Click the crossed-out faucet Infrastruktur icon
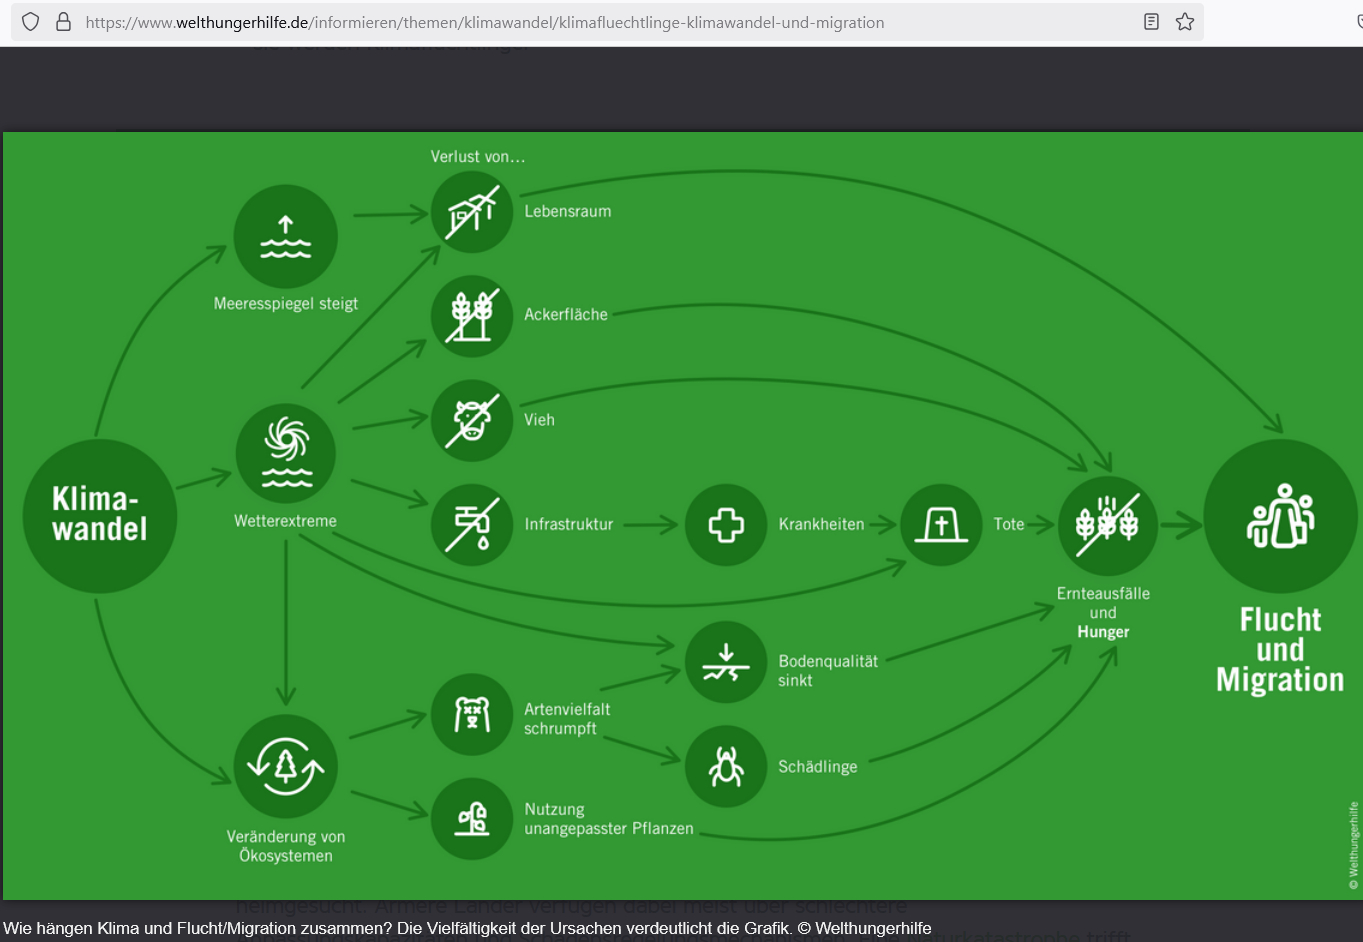The height and width of the screenshot is (942, 1363). (x=472, y=524)
